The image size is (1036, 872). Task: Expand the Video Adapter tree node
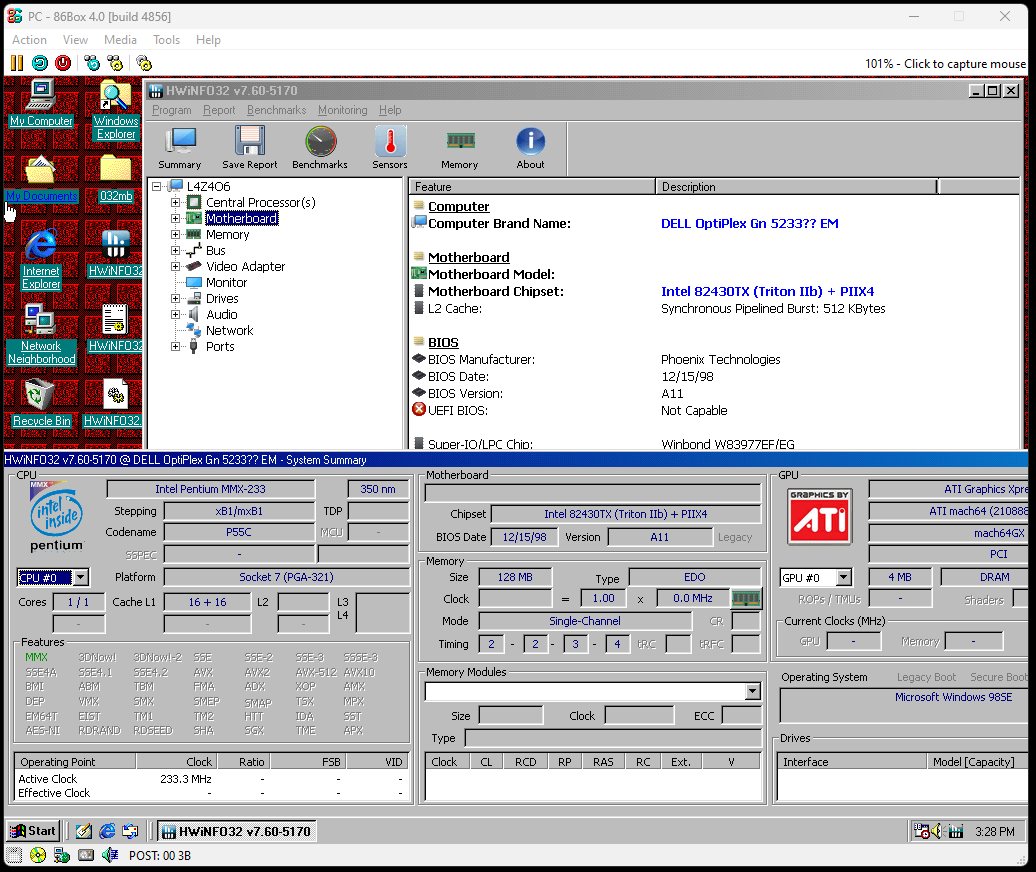[x=175, y=266]
